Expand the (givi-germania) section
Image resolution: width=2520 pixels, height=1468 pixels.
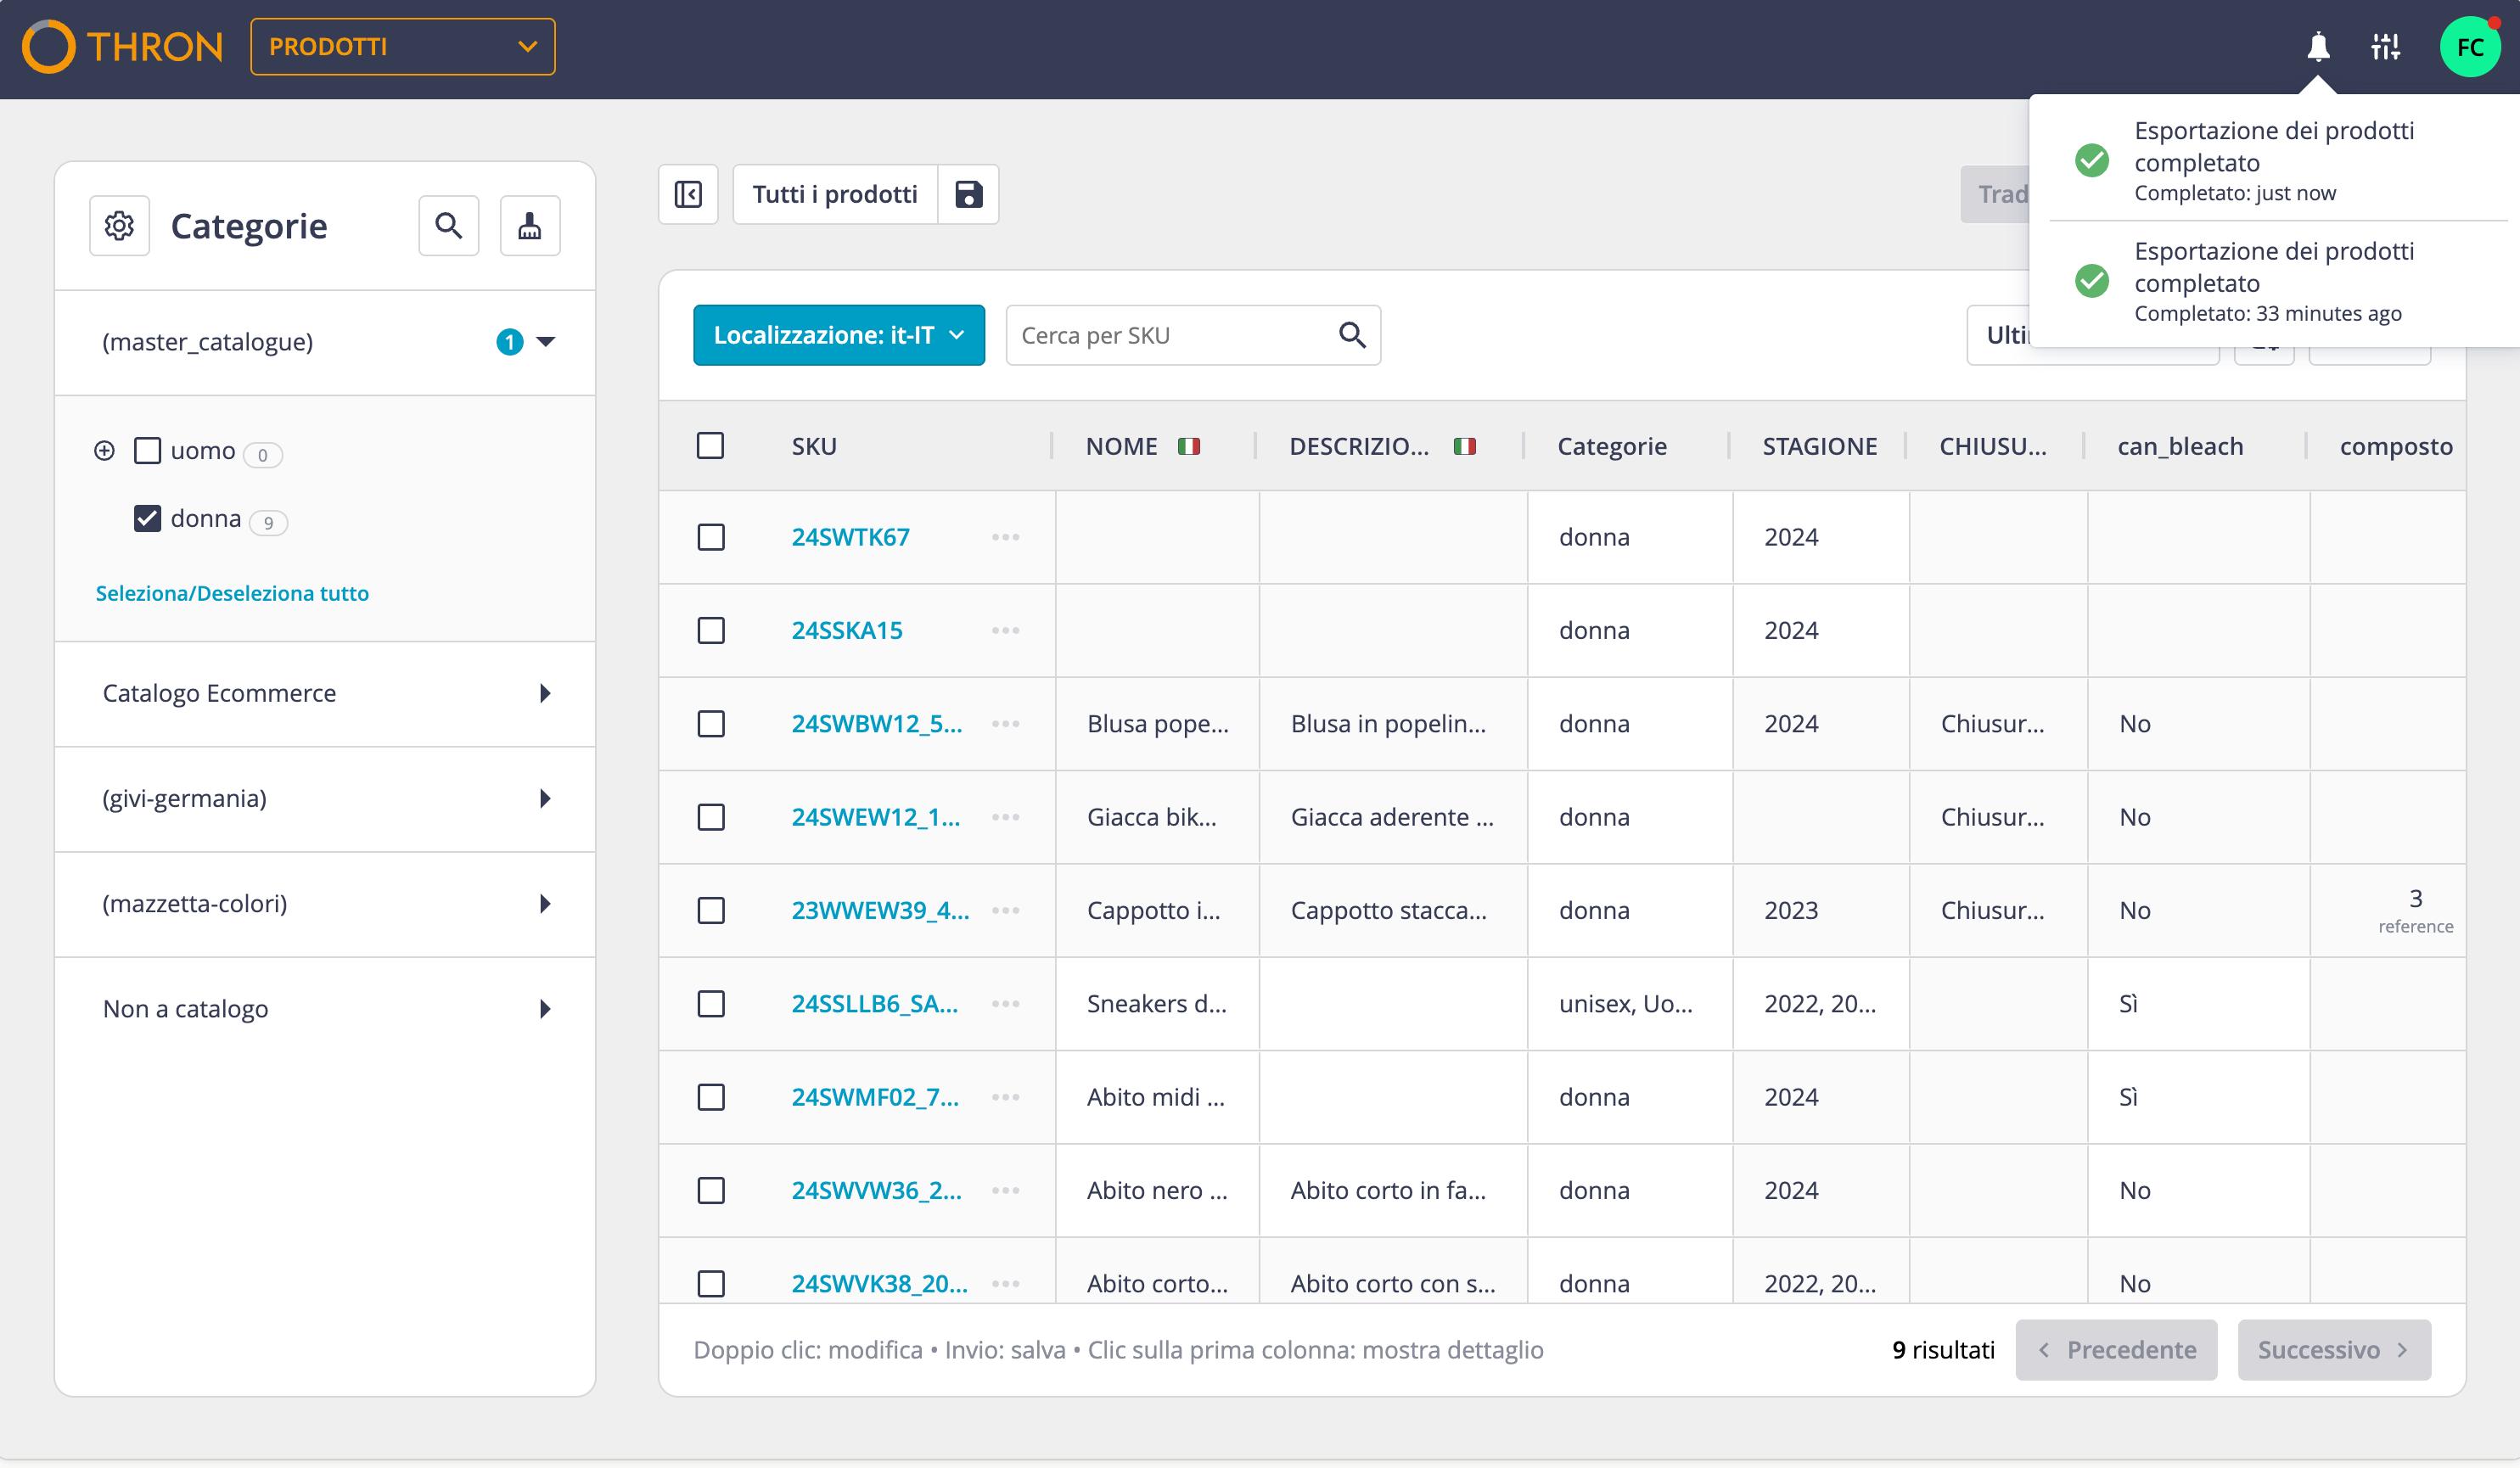[325, 798]
